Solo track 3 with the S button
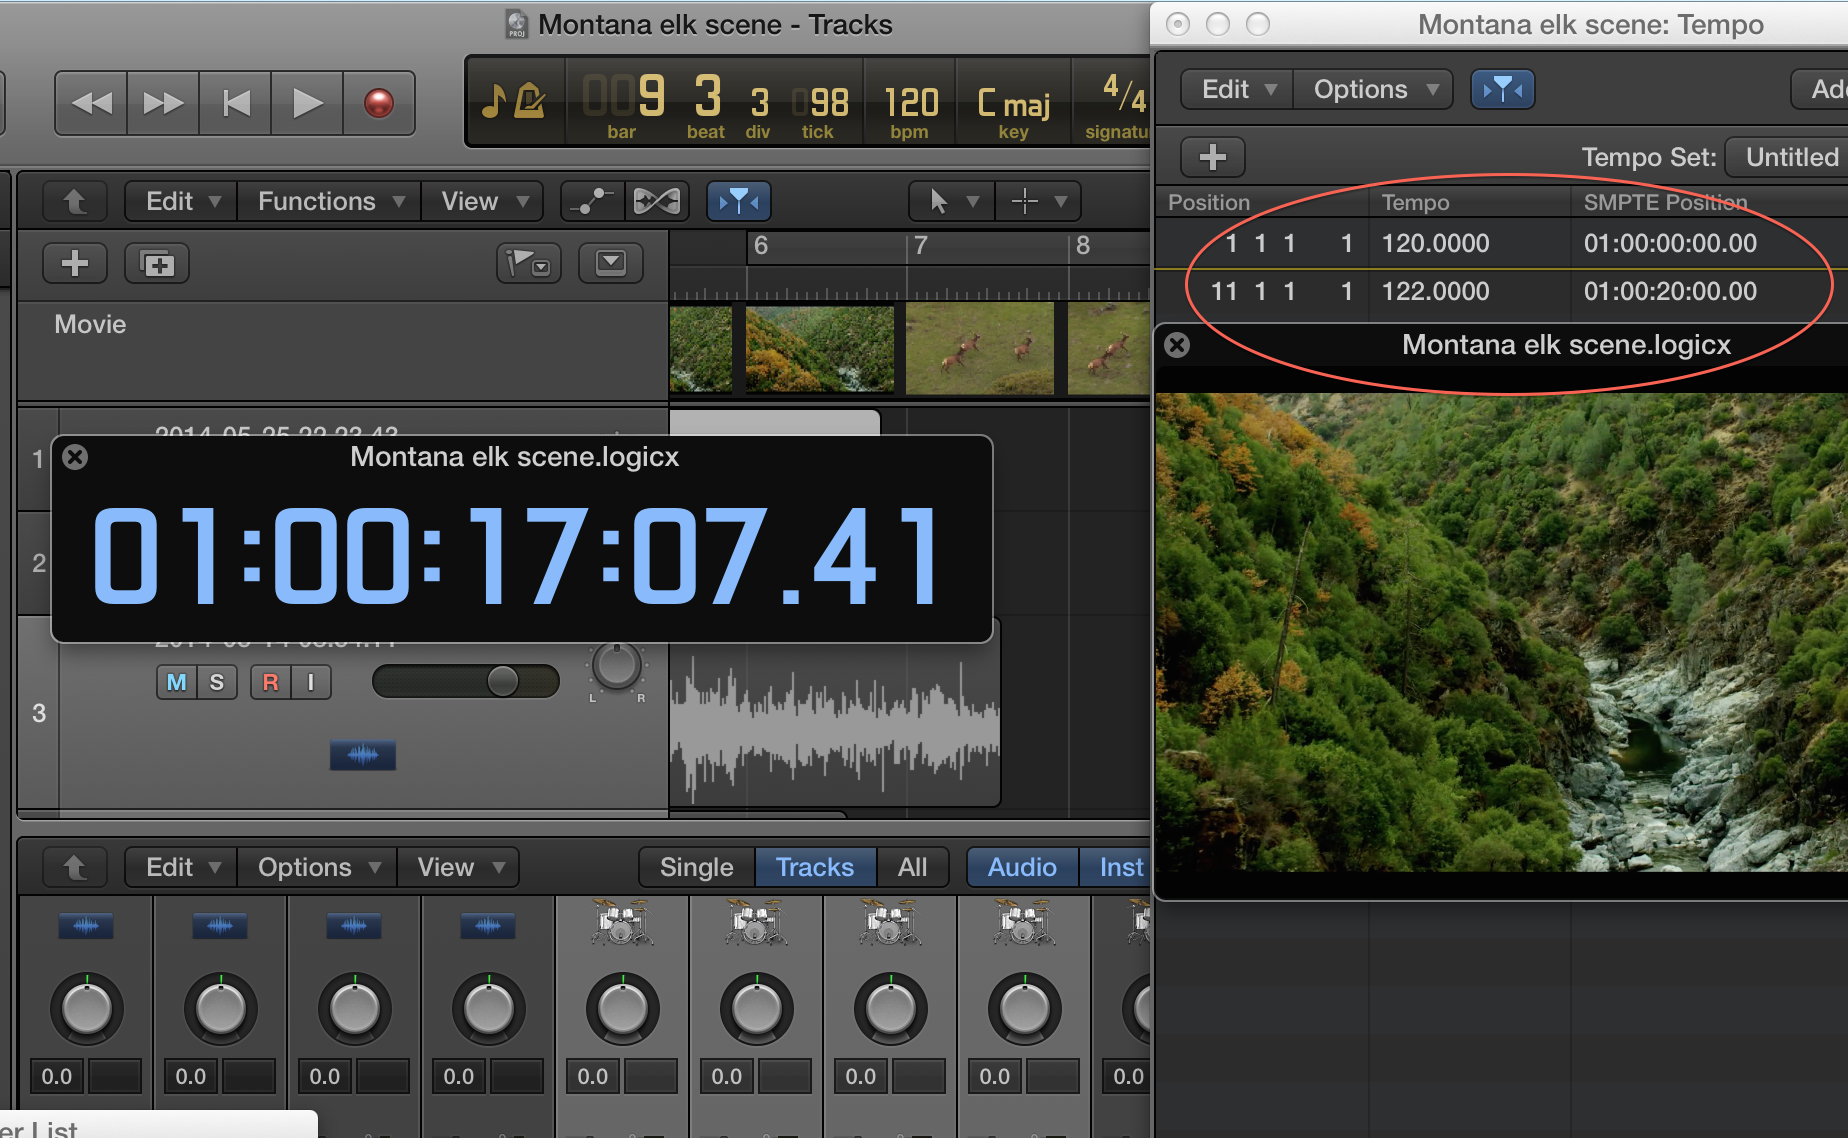This screenshot has height=1138, width=1848. (217, 682)
